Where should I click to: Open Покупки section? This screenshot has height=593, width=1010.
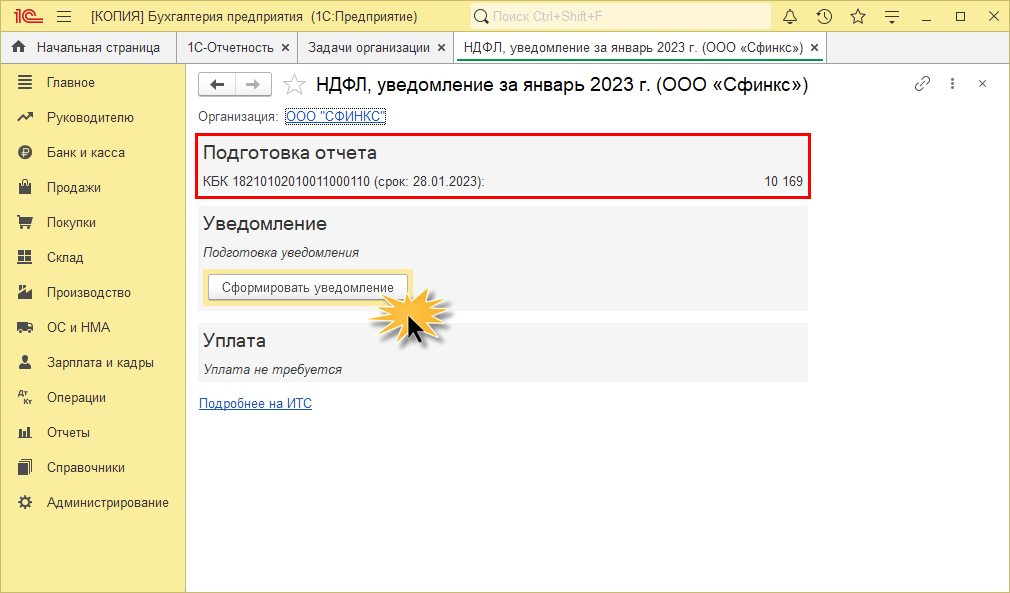pos(93,222)
